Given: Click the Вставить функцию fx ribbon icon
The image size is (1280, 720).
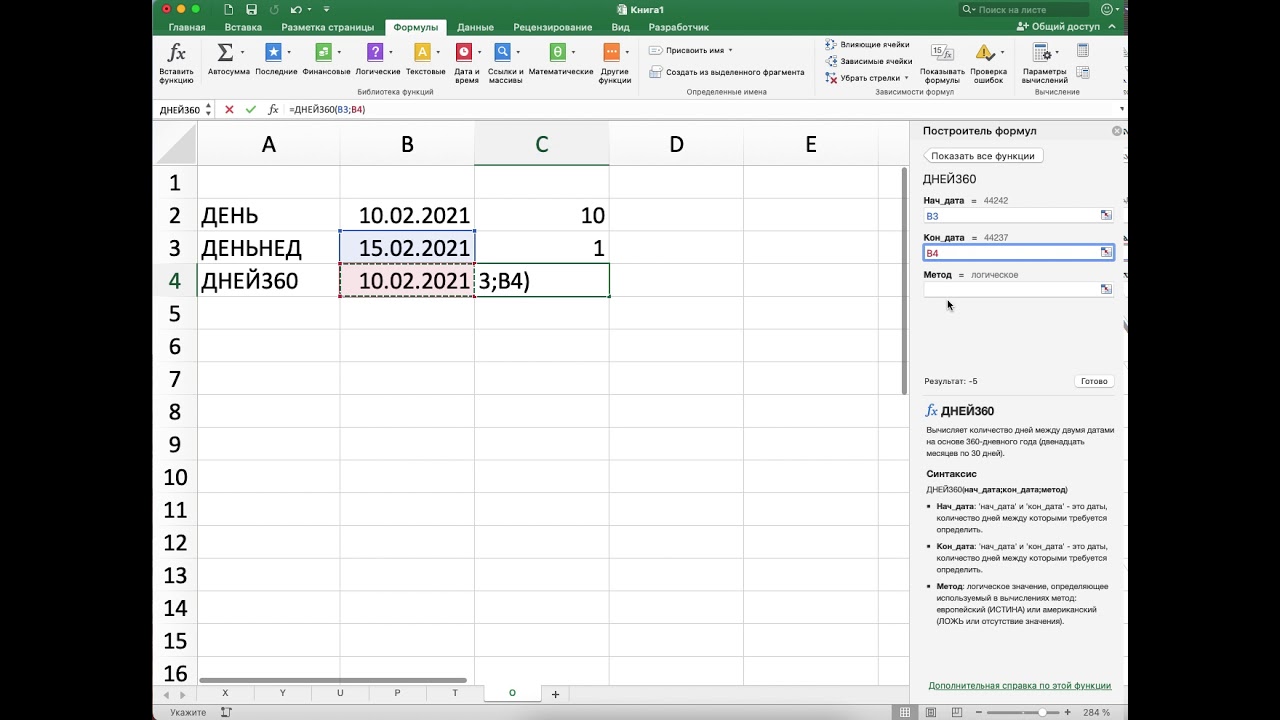Looking at the screenshot, I should point(177,53).
